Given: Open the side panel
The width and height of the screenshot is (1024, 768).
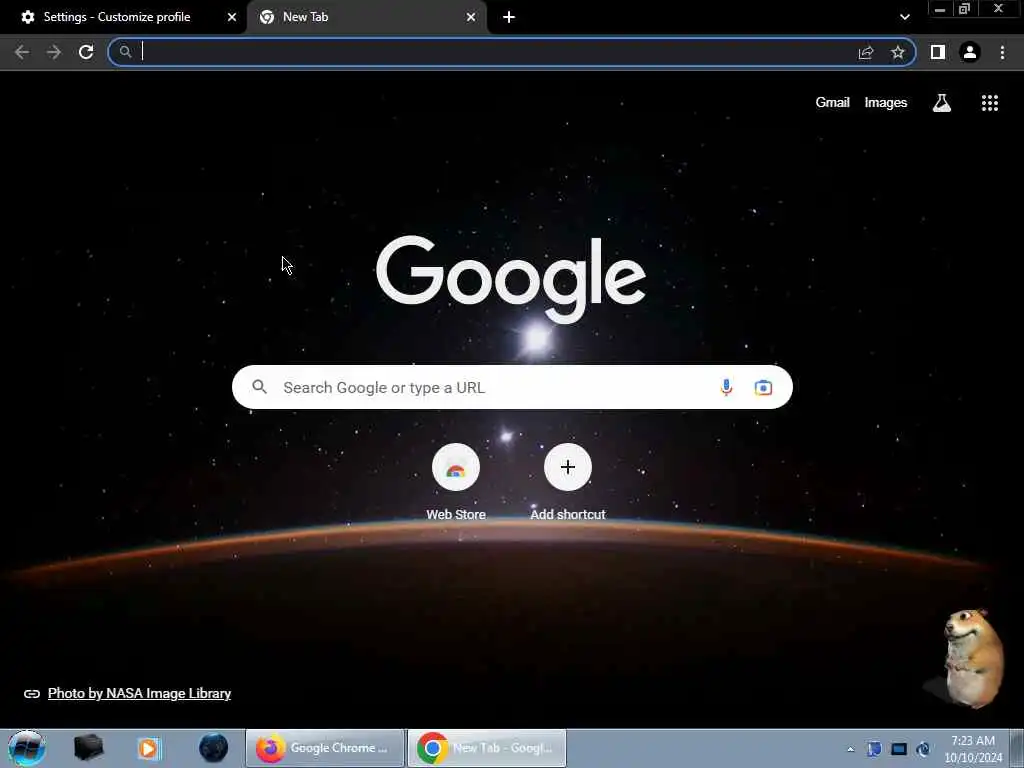Looking at the screenshot, I should tap(938, 52).
